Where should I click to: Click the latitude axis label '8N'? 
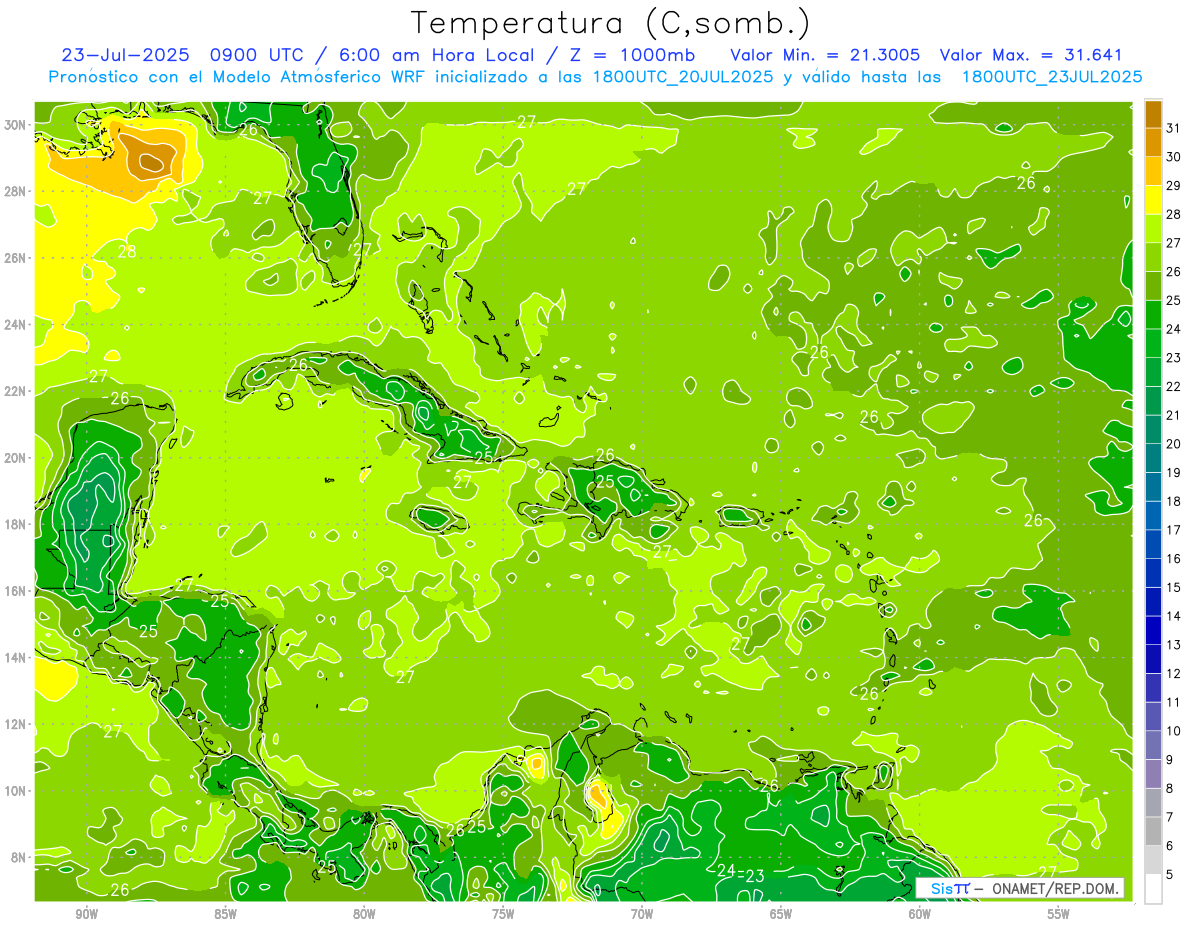pyautogui.click(x=19, y=857)
